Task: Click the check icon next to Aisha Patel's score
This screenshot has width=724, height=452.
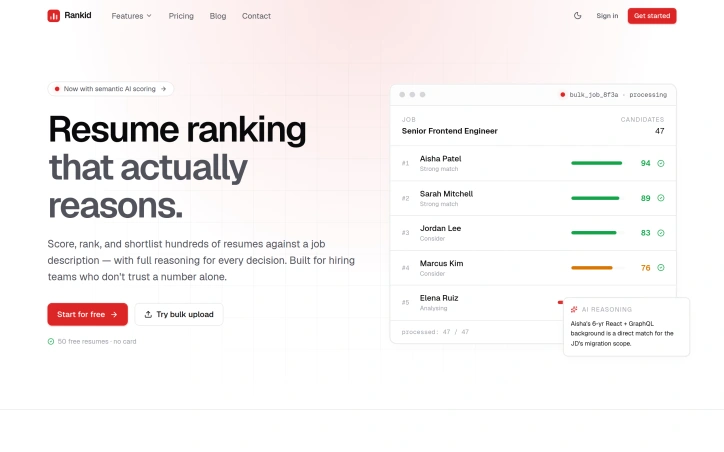Action: (661, 163)
